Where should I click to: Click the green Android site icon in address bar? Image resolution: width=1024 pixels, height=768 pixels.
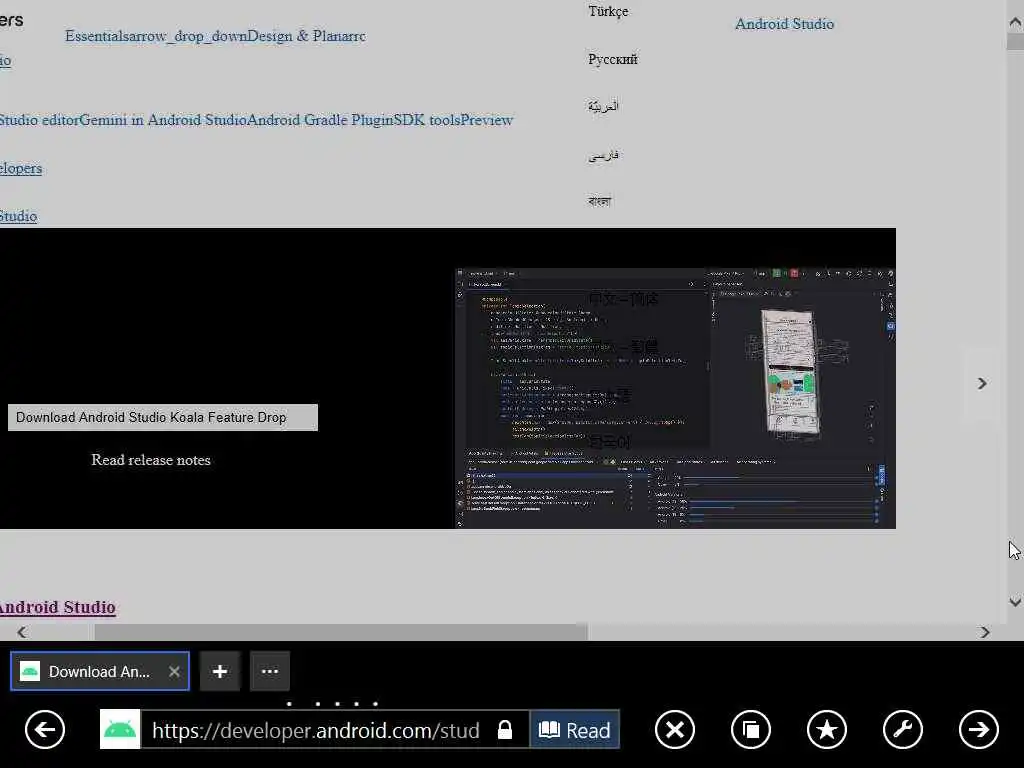click(x=120, y=729)
